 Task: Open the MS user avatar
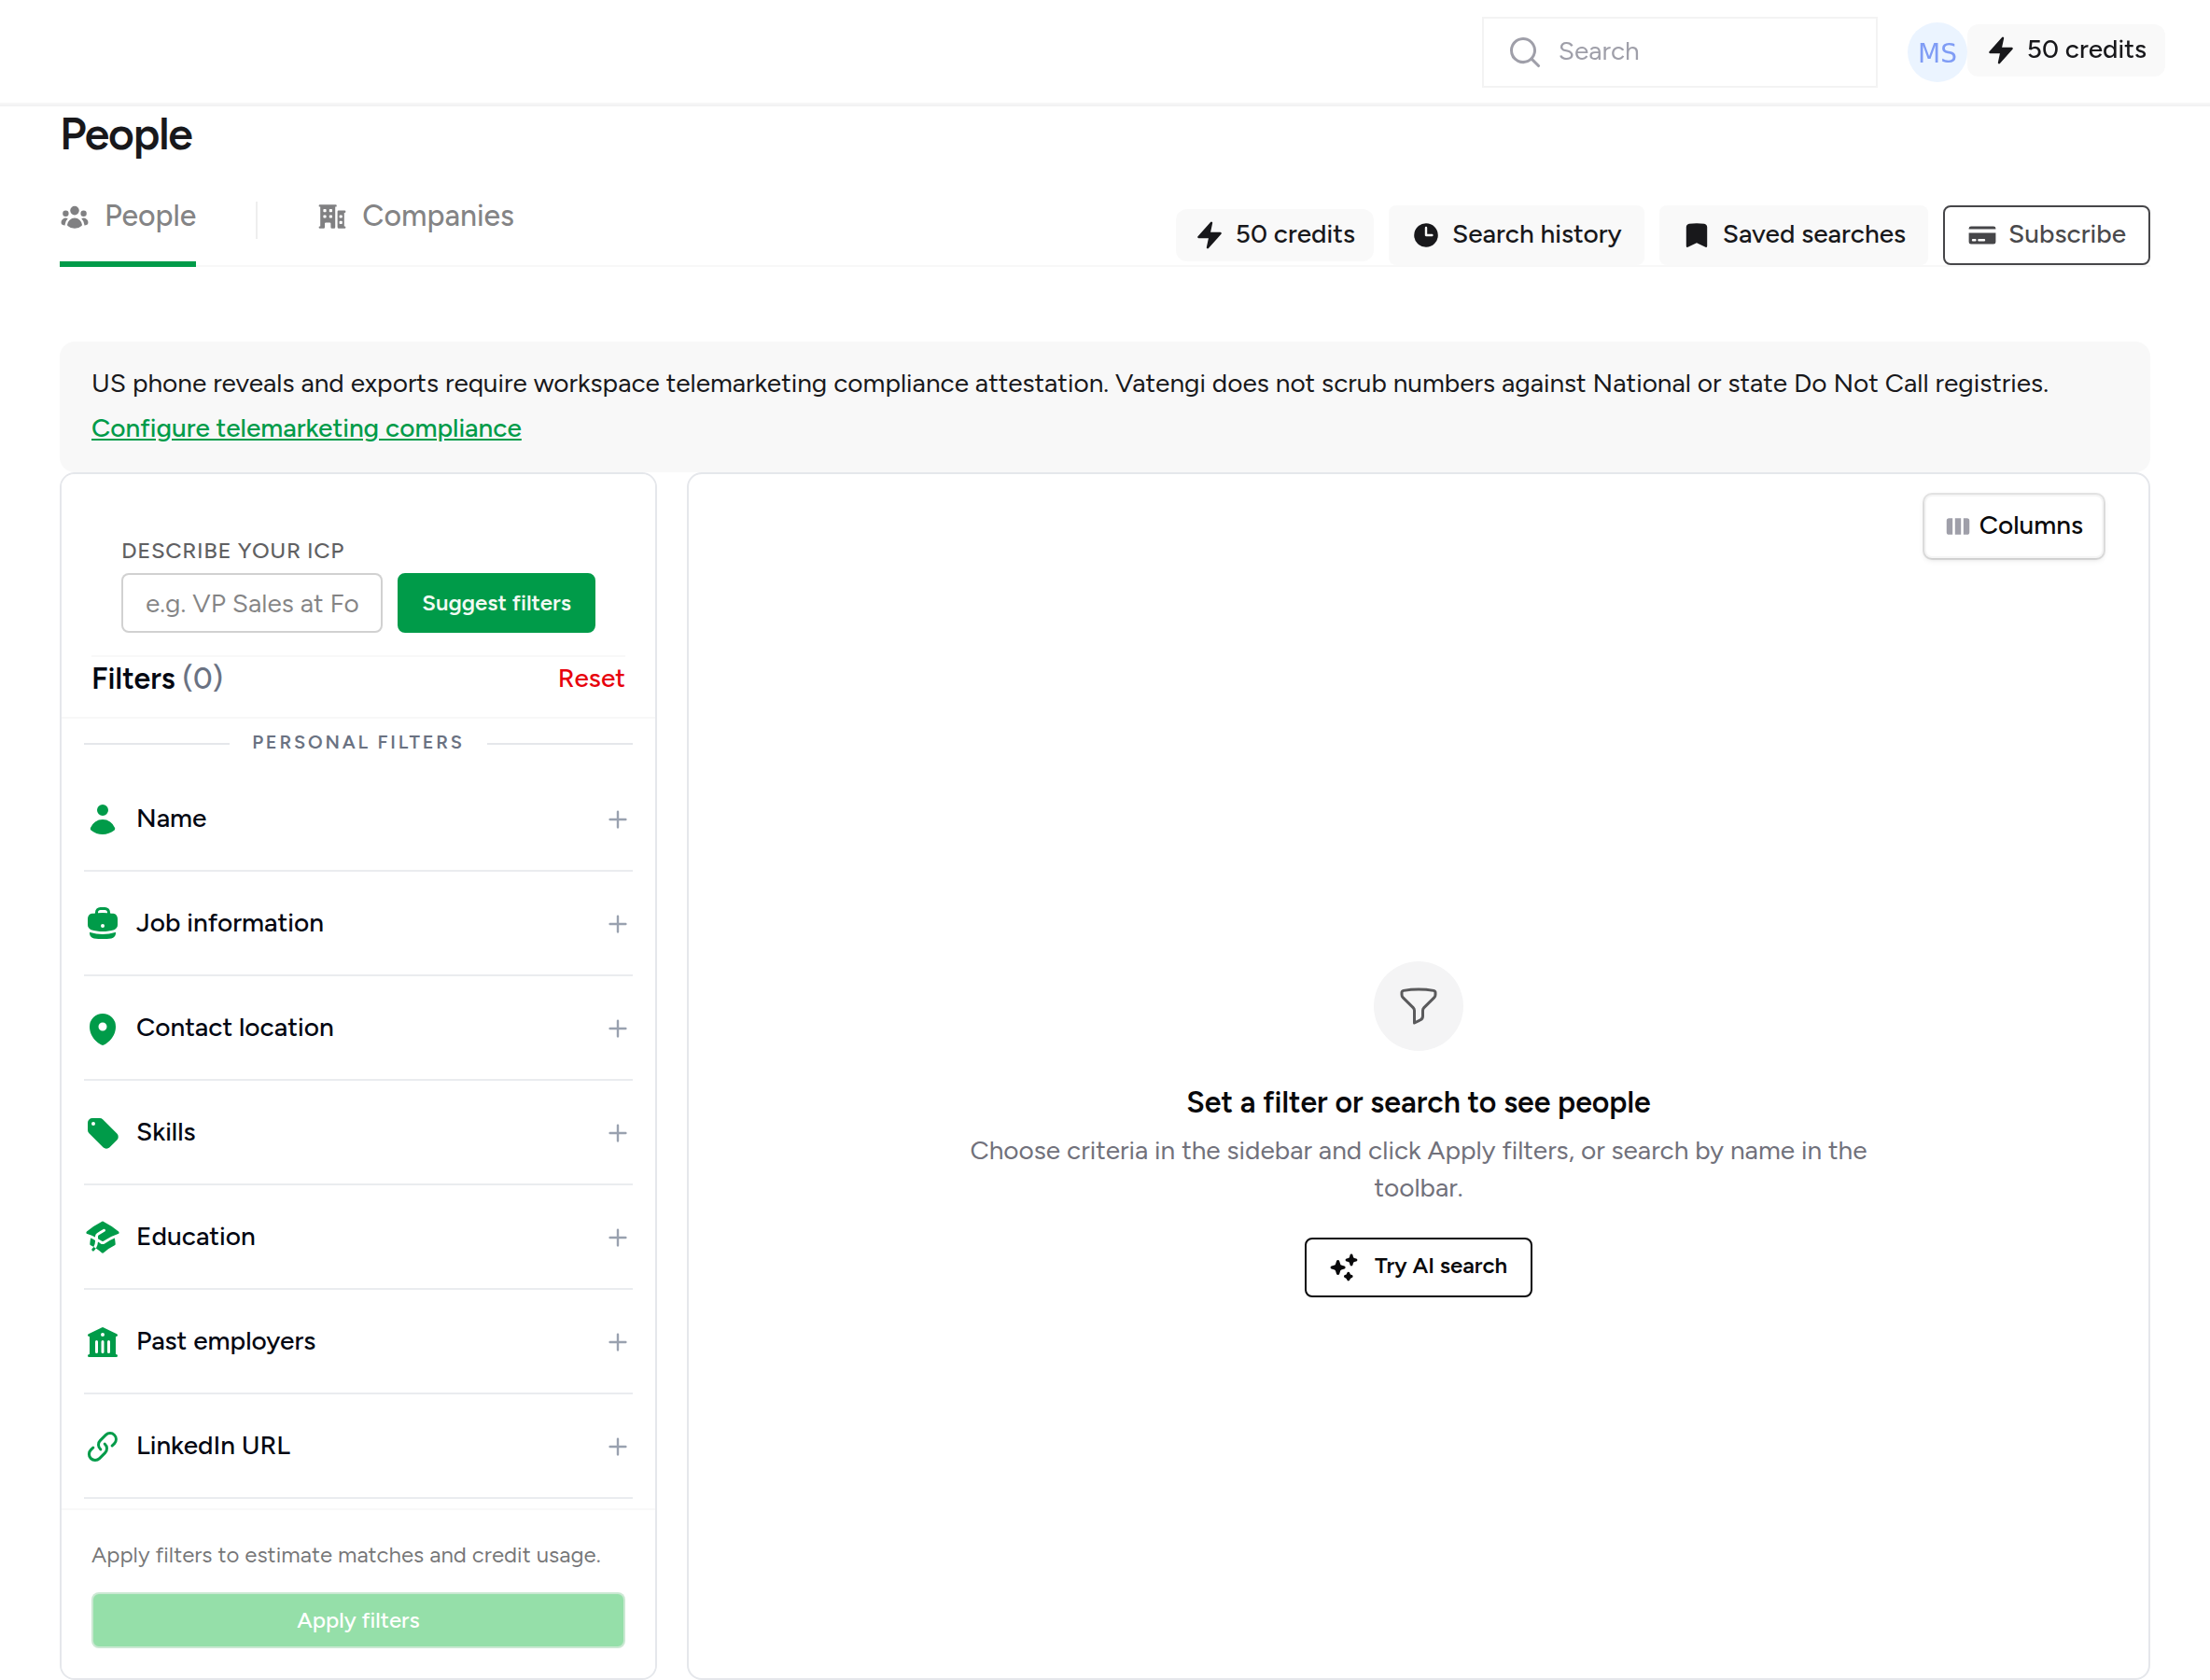1936,52
